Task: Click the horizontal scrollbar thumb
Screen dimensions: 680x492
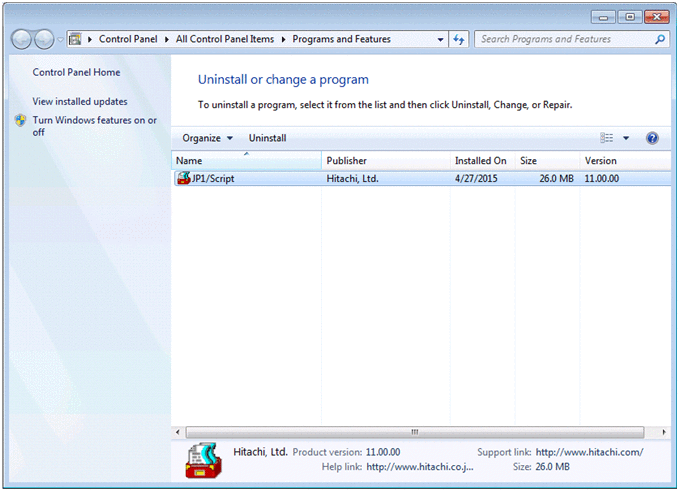Action: pos(415,432)
